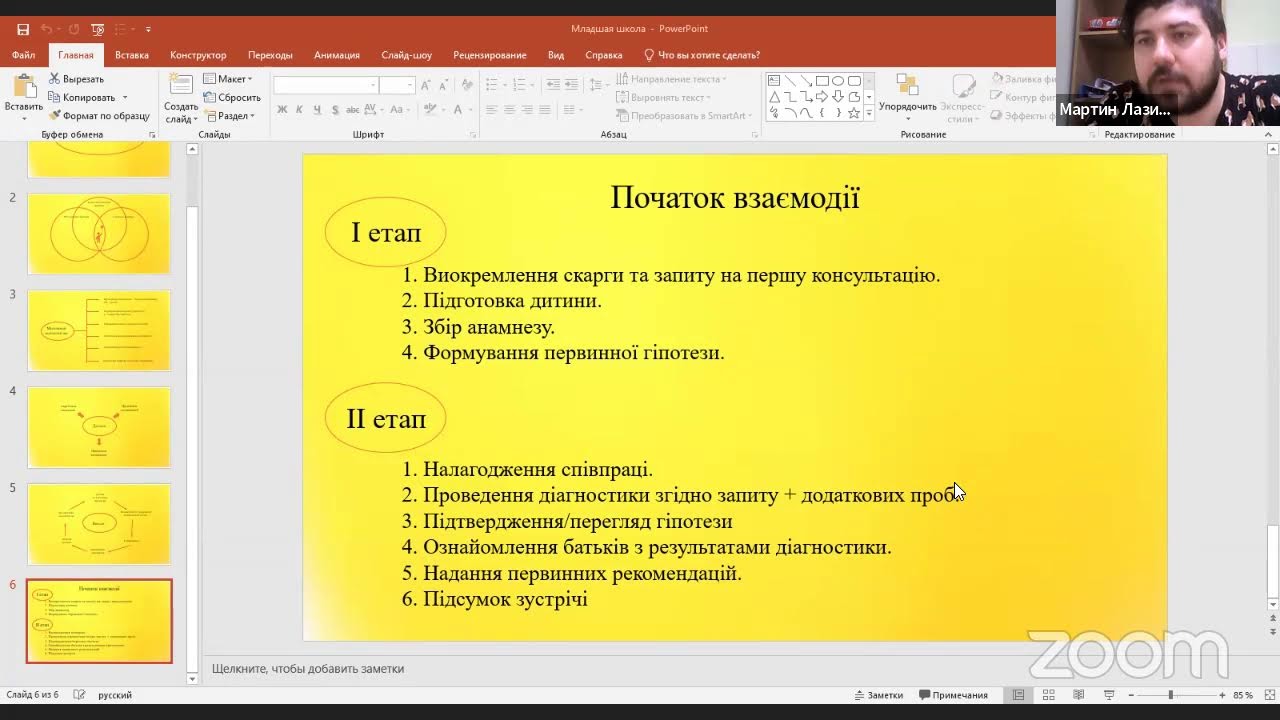Open the Копировать dropdown arrow
The height and width of the screenshot is (720, 1280).
125,98
